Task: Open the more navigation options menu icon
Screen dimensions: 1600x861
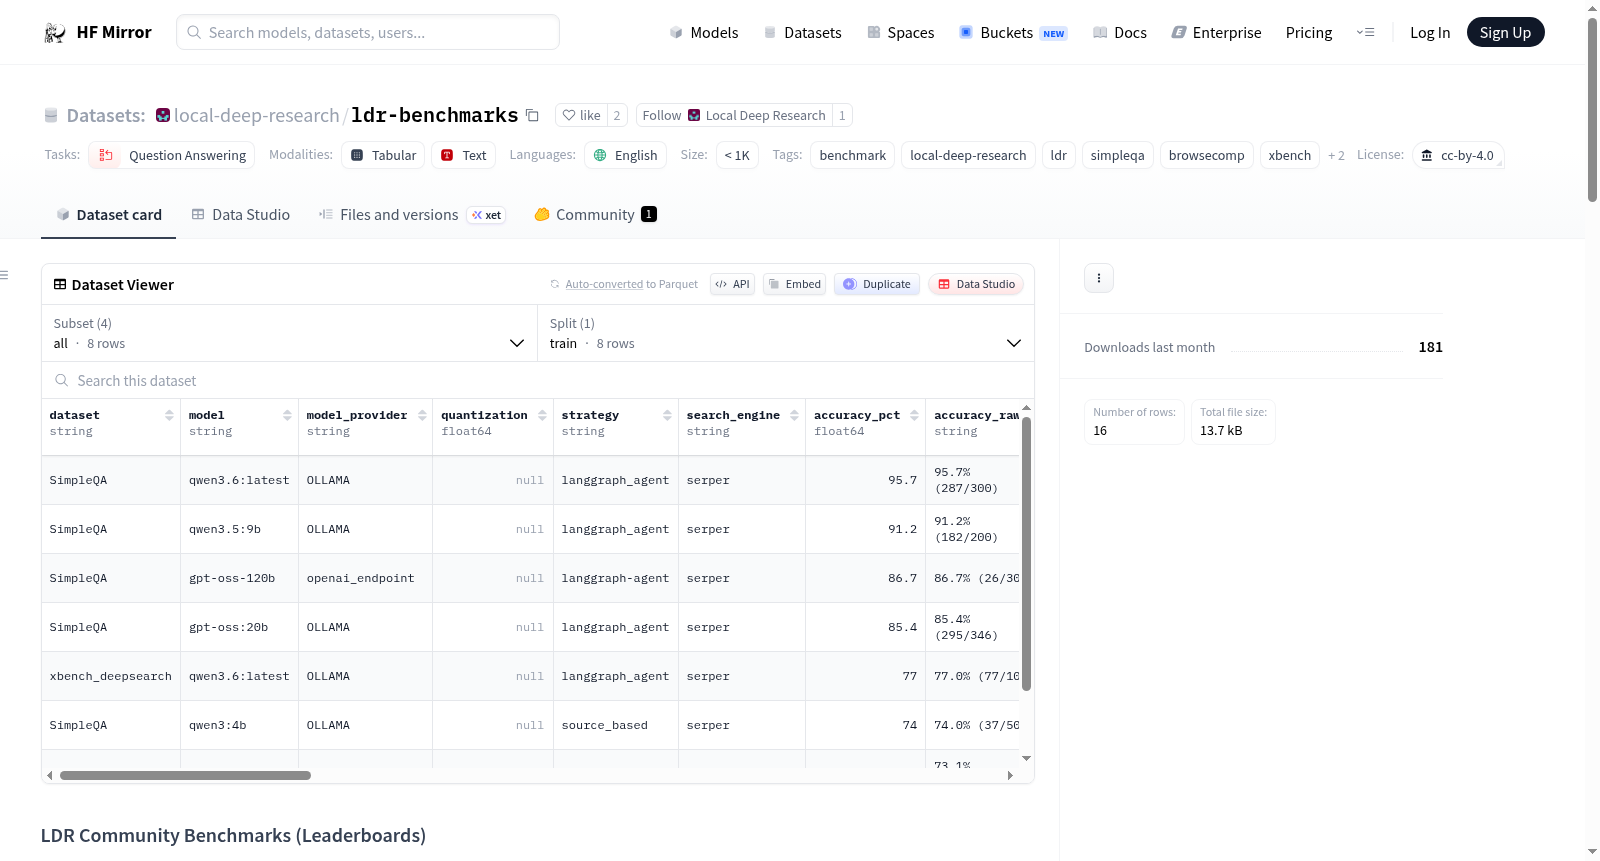Action: coord(1365,33)
